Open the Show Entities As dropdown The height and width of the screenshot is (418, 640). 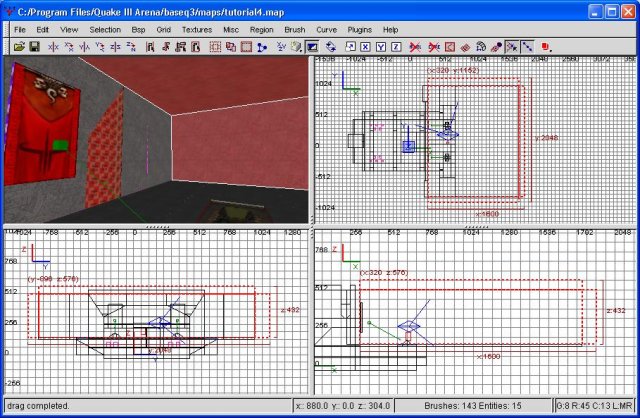tap(547, 47)
